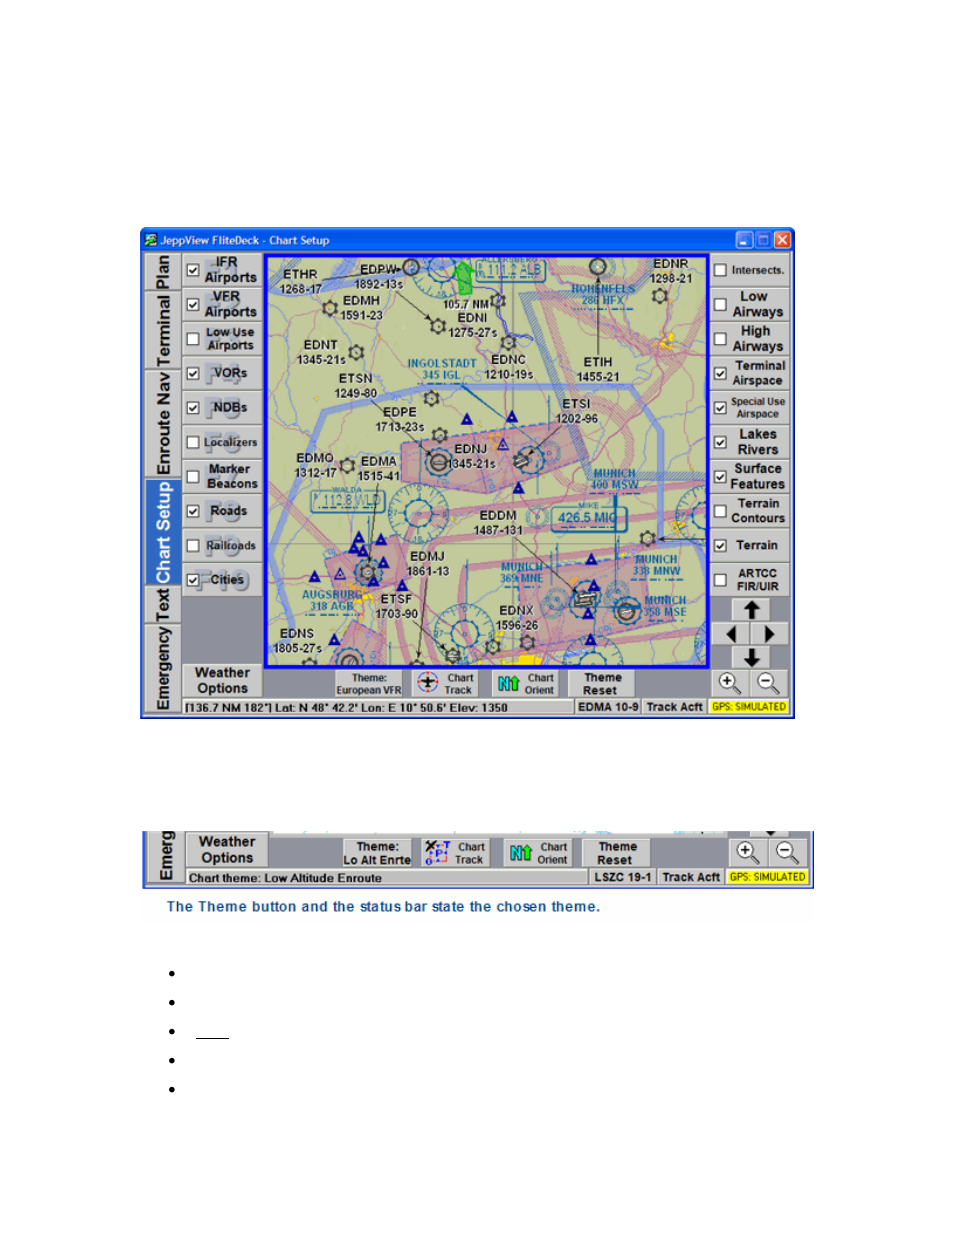Click zoom out magnifier in lower toolbar strip
954x1235 pixels.
(x=787, y=852)
